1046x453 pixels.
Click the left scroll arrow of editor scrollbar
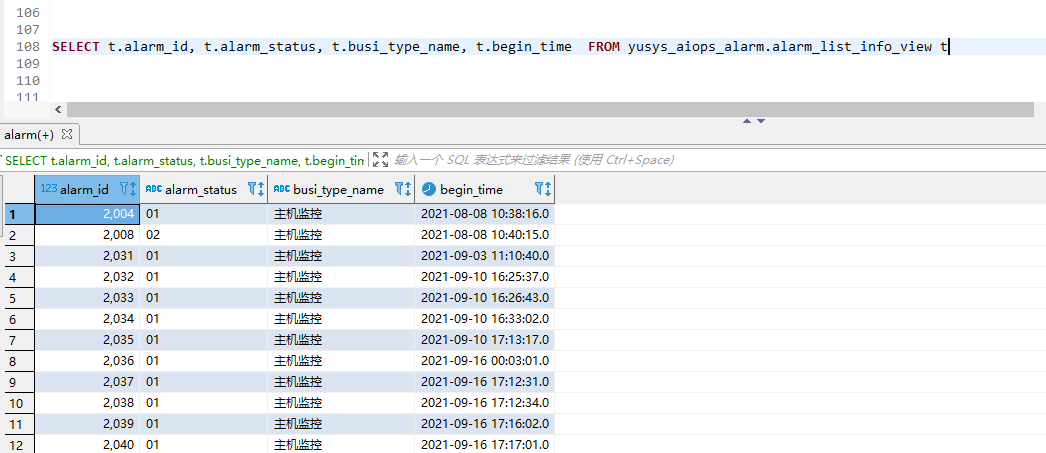coord(58,109)
